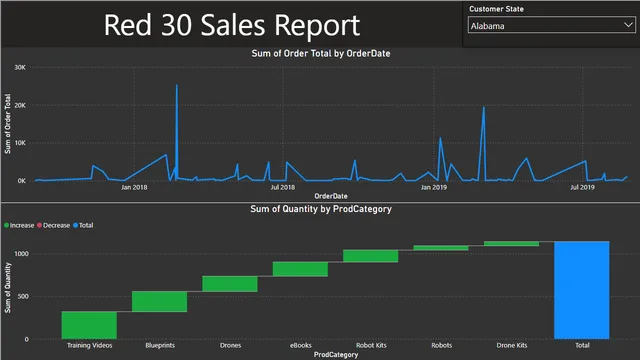Select the Drone Kits waterfall bar
The width and height of the screenshot is (640, 360).
point(511,244)
